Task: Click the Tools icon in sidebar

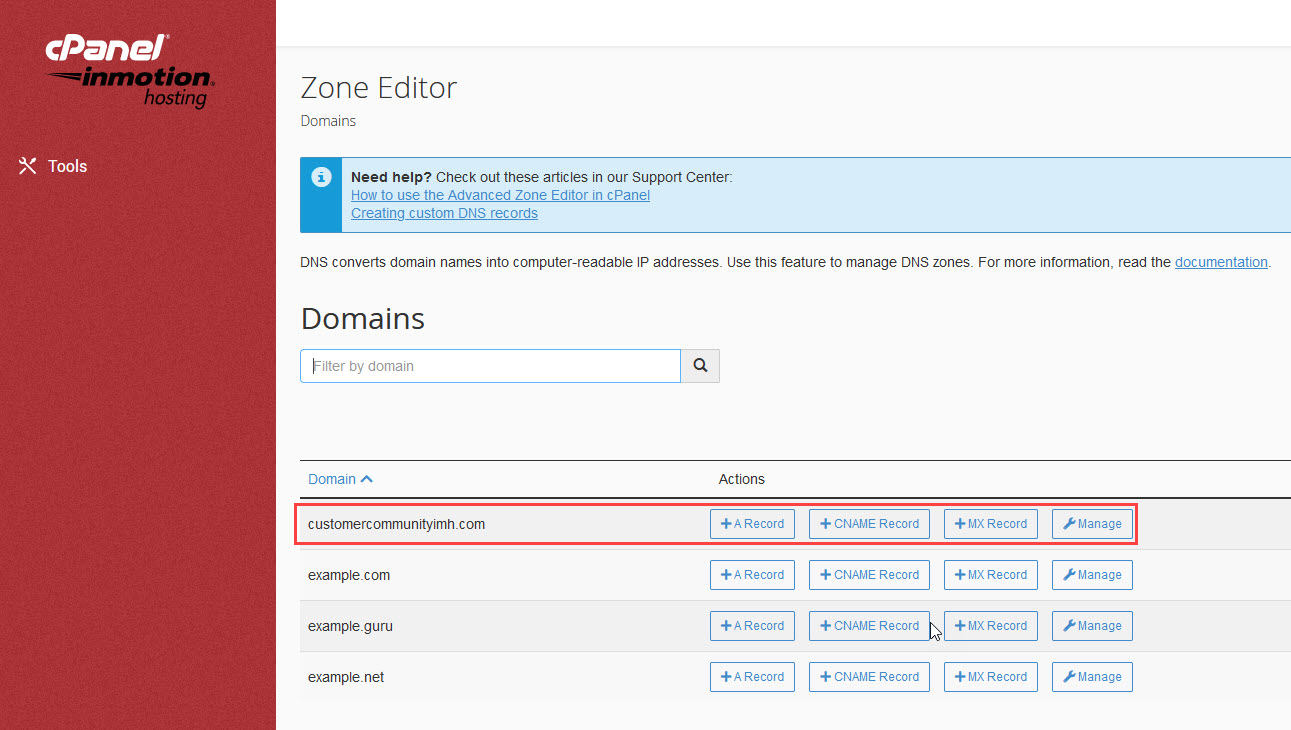Action: pos(28,166)
